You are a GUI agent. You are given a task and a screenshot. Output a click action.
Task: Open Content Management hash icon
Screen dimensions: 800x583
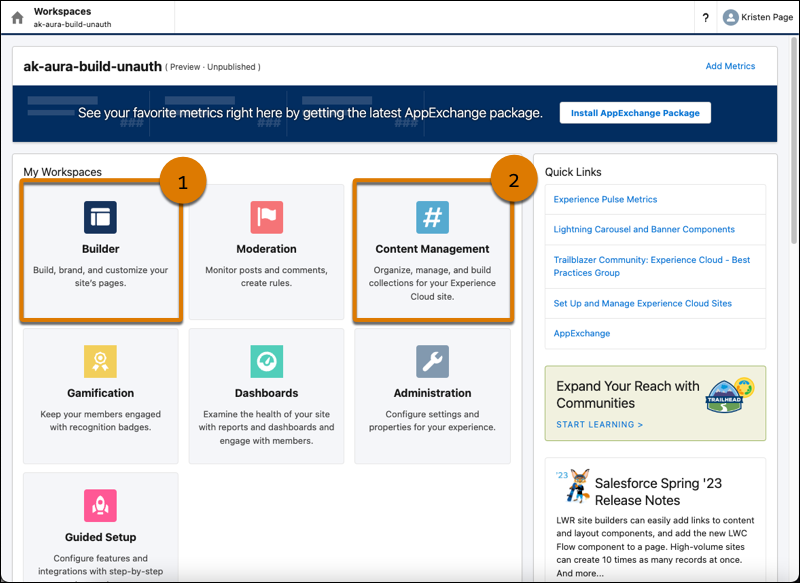[432, 217]
